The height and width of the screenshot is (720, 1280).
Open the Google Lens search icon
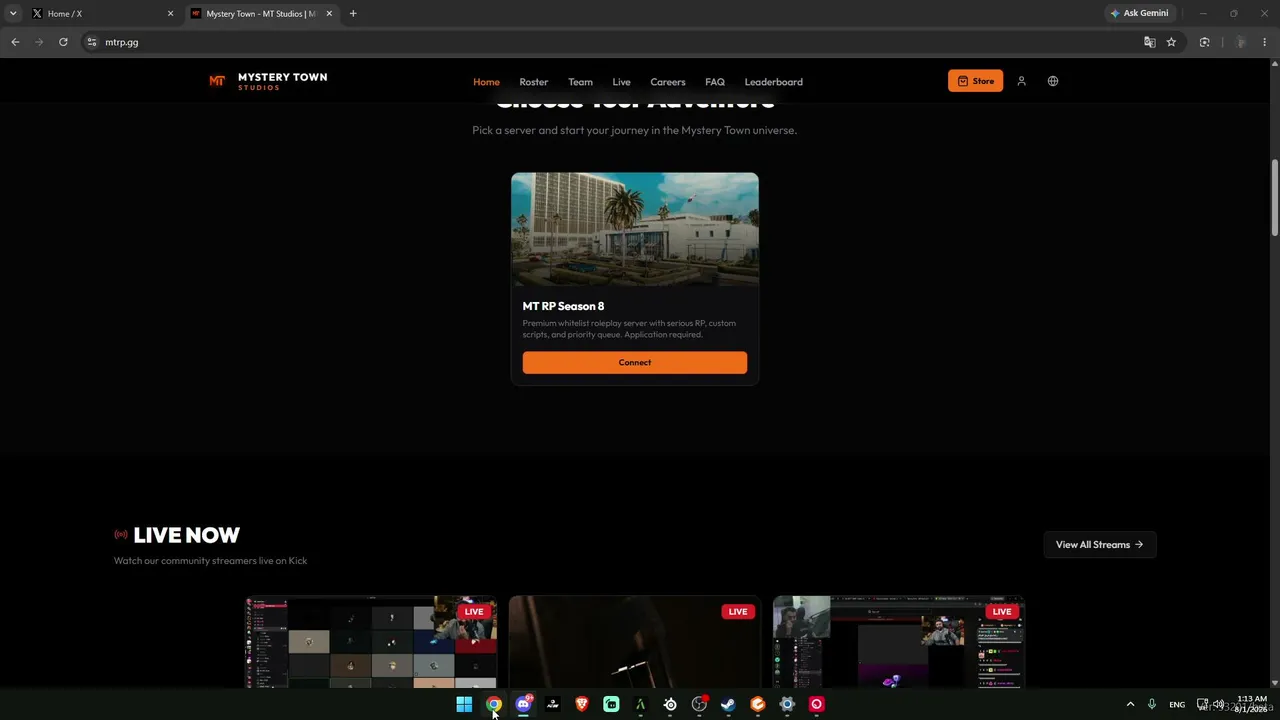[x=1204, y=42]
